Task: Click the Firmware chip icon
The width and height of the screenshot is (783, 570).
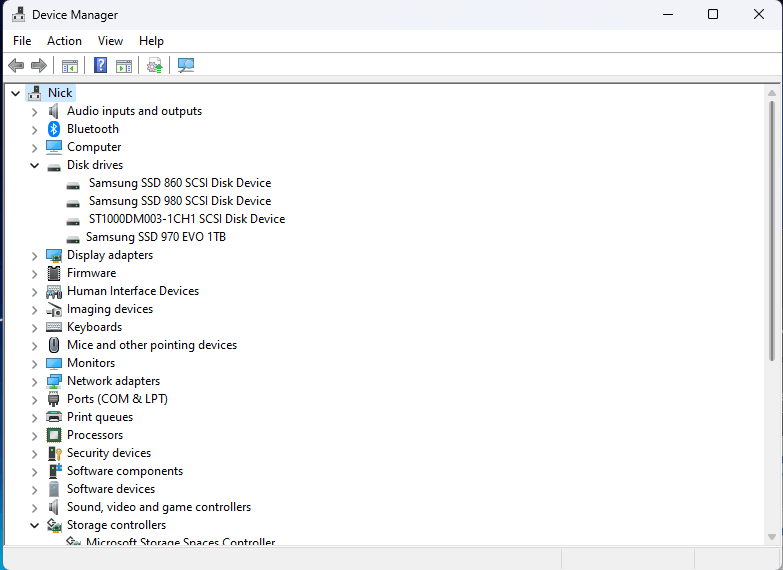Action: click(54, 273)
